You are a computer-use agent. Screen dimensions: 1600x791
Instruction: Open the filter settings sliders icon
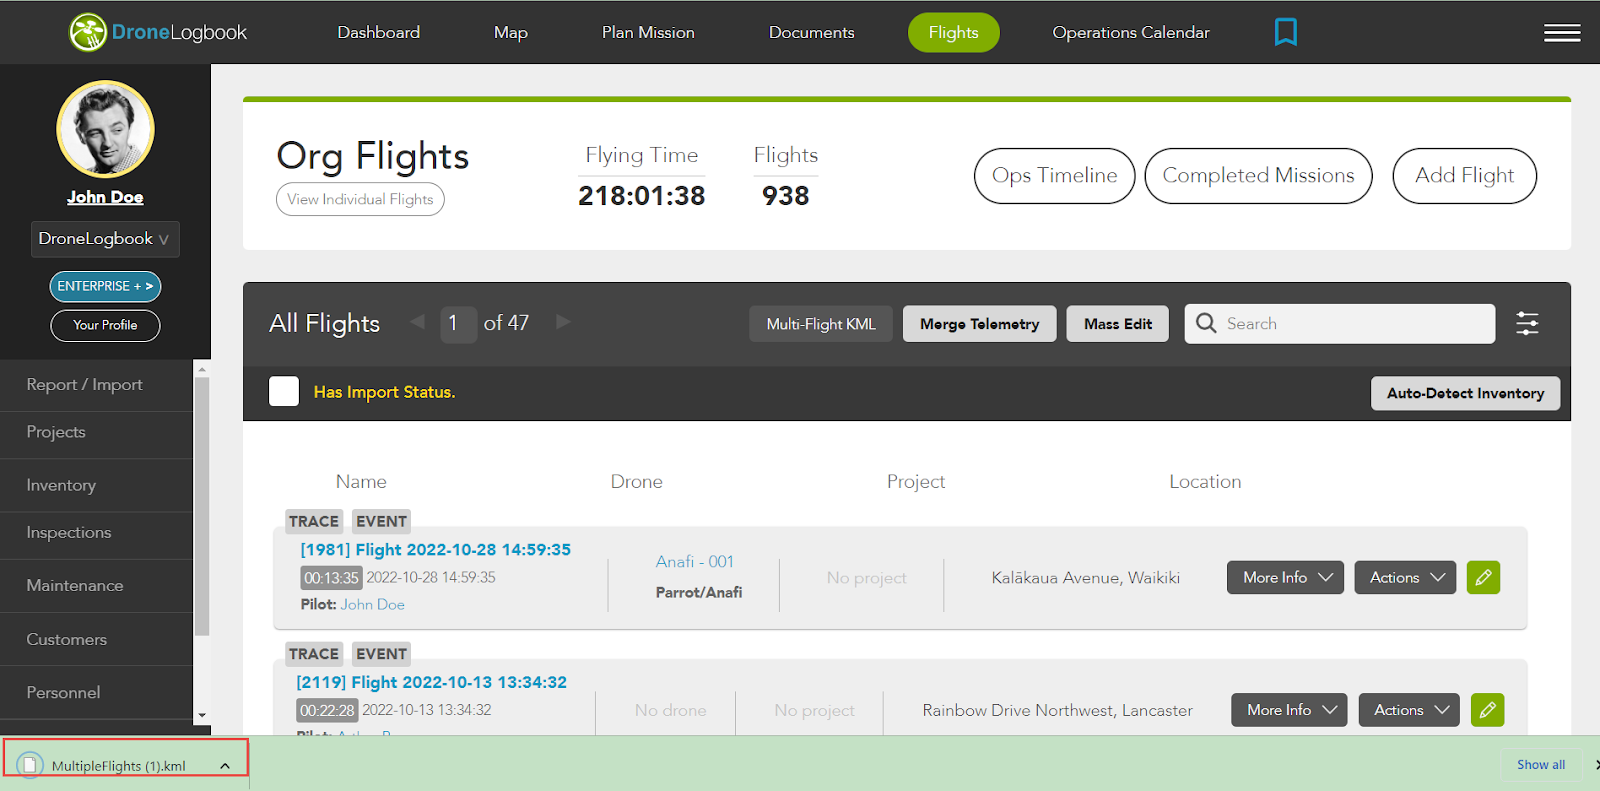[x=1527, y=324]
